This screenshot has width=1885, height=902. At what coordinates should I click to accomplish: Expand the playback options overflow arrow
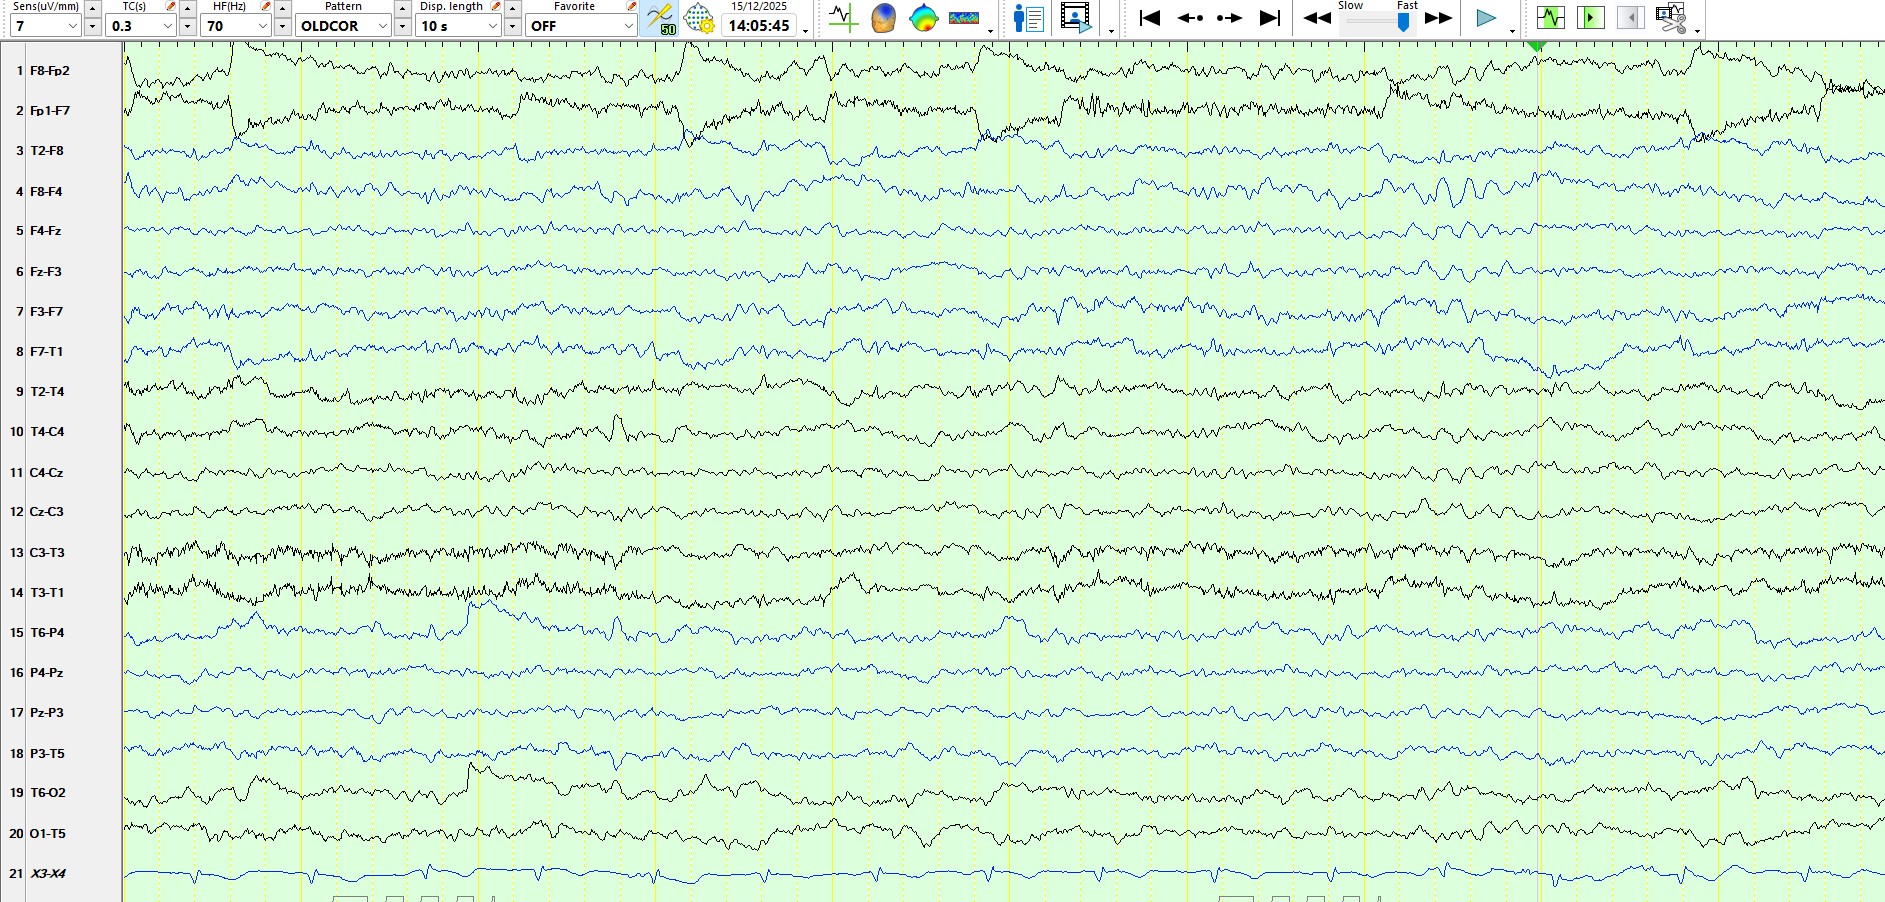click(1512, 31)
